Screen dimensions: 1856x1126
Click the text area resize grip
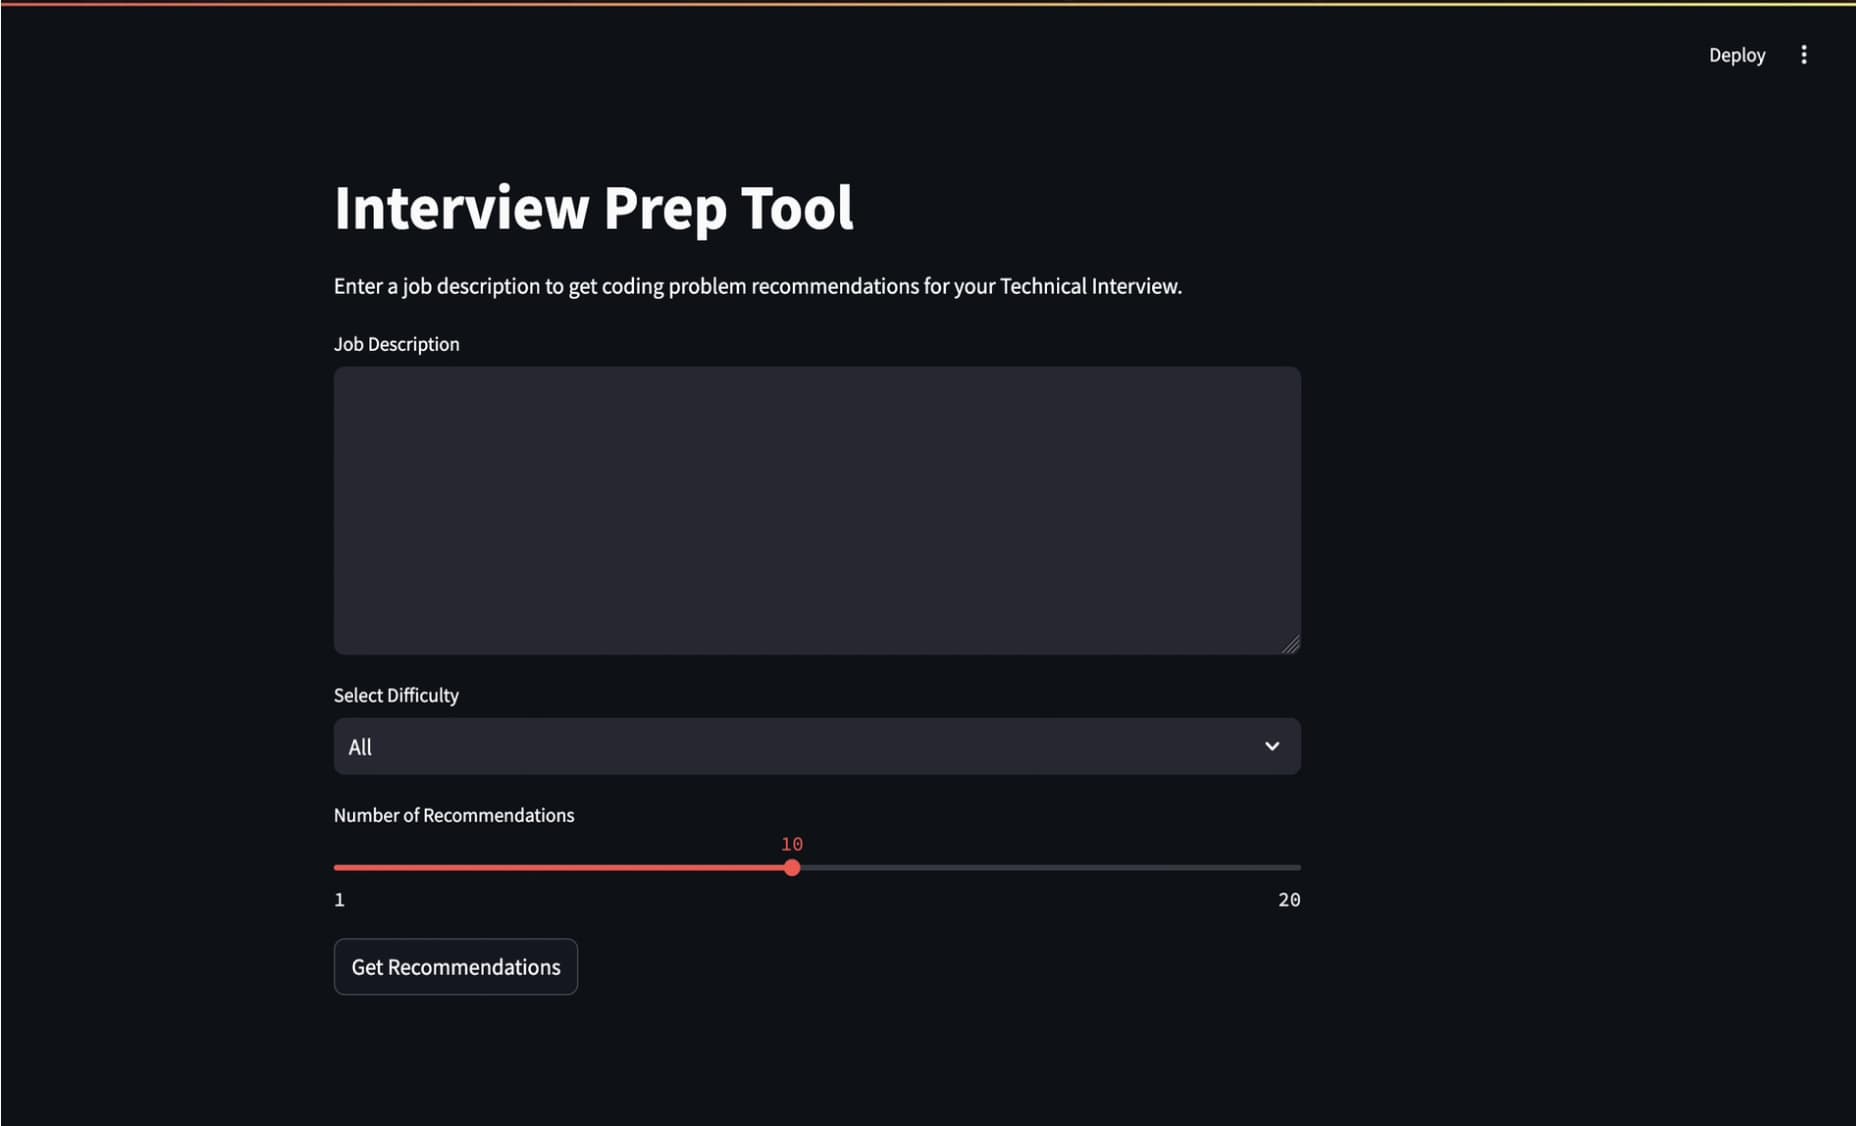click(1291, 645)
